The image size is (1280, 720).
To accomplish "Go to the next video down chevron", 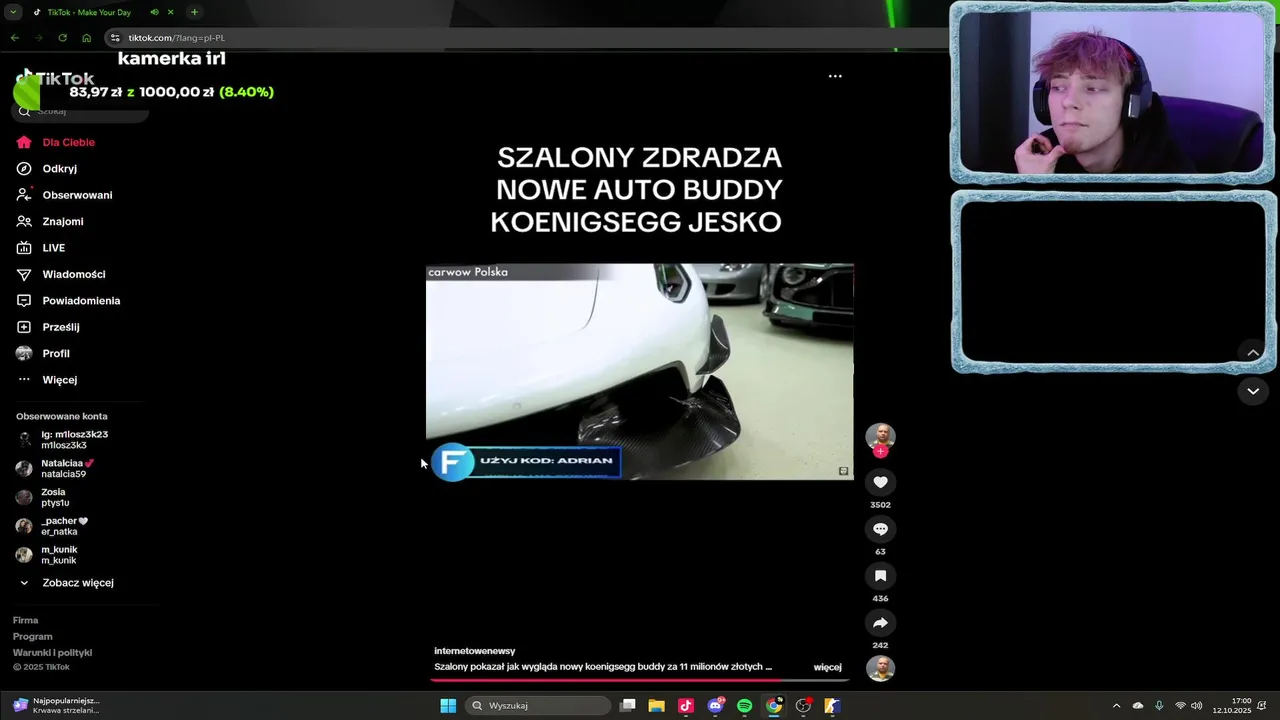I will (x=1253, y=391).
